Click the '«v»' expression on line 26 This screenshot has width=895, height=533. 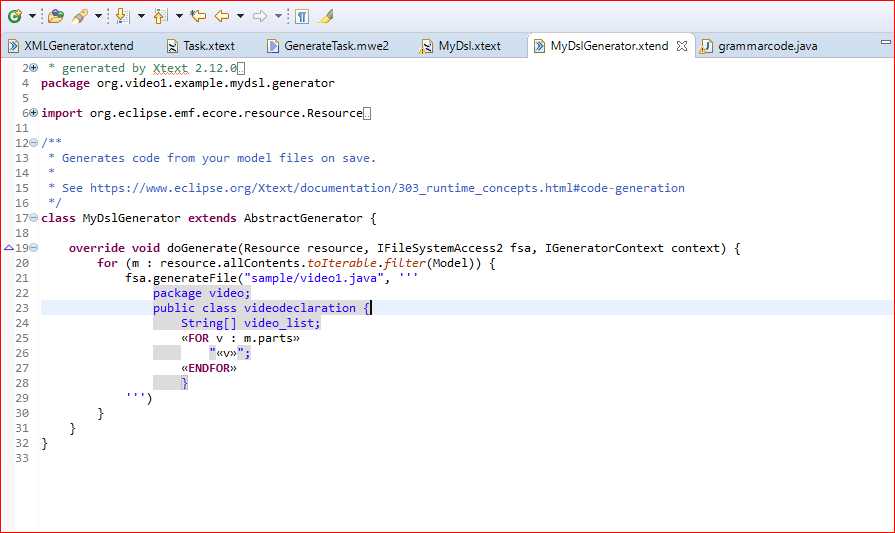tap(227, 353)
